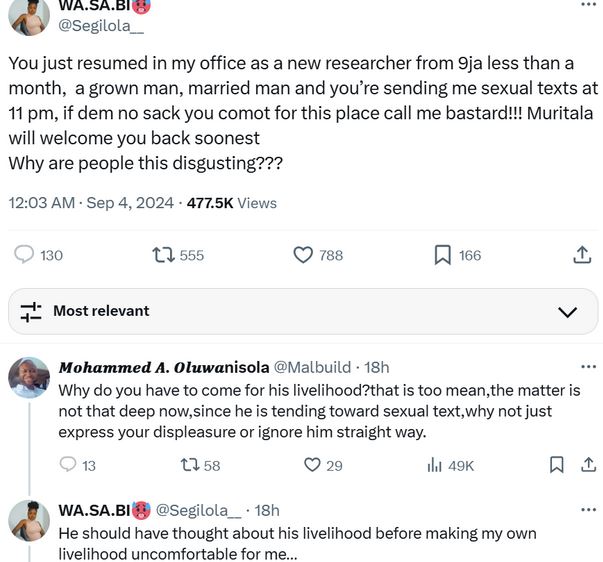
Task: Like the main tweet with 788 likes
Action: click(x=304, y=255)
